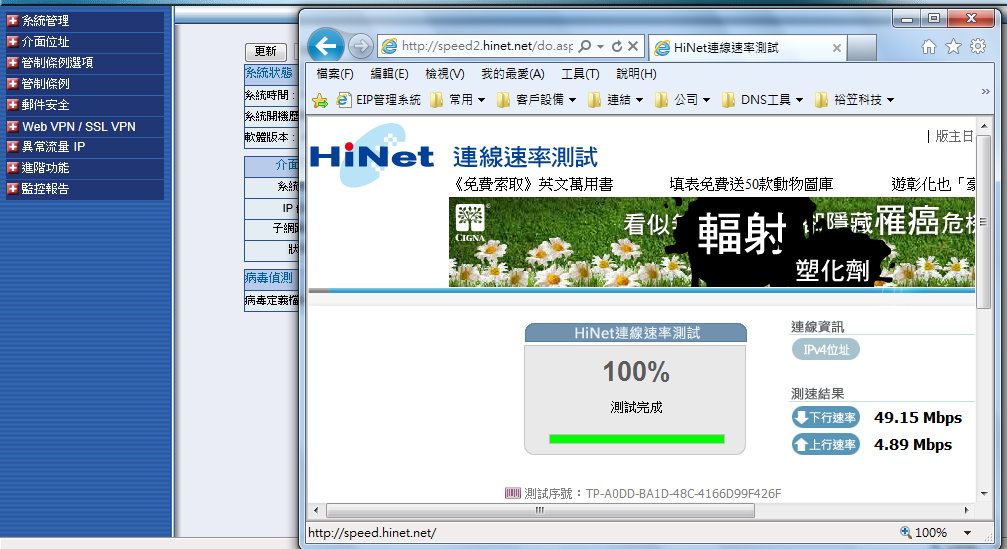The height and width of the screenshot is (549, 1007).
Task: Click the 填表免費送50款動物圖庫 ad link
Action: [x=751, y=185]
